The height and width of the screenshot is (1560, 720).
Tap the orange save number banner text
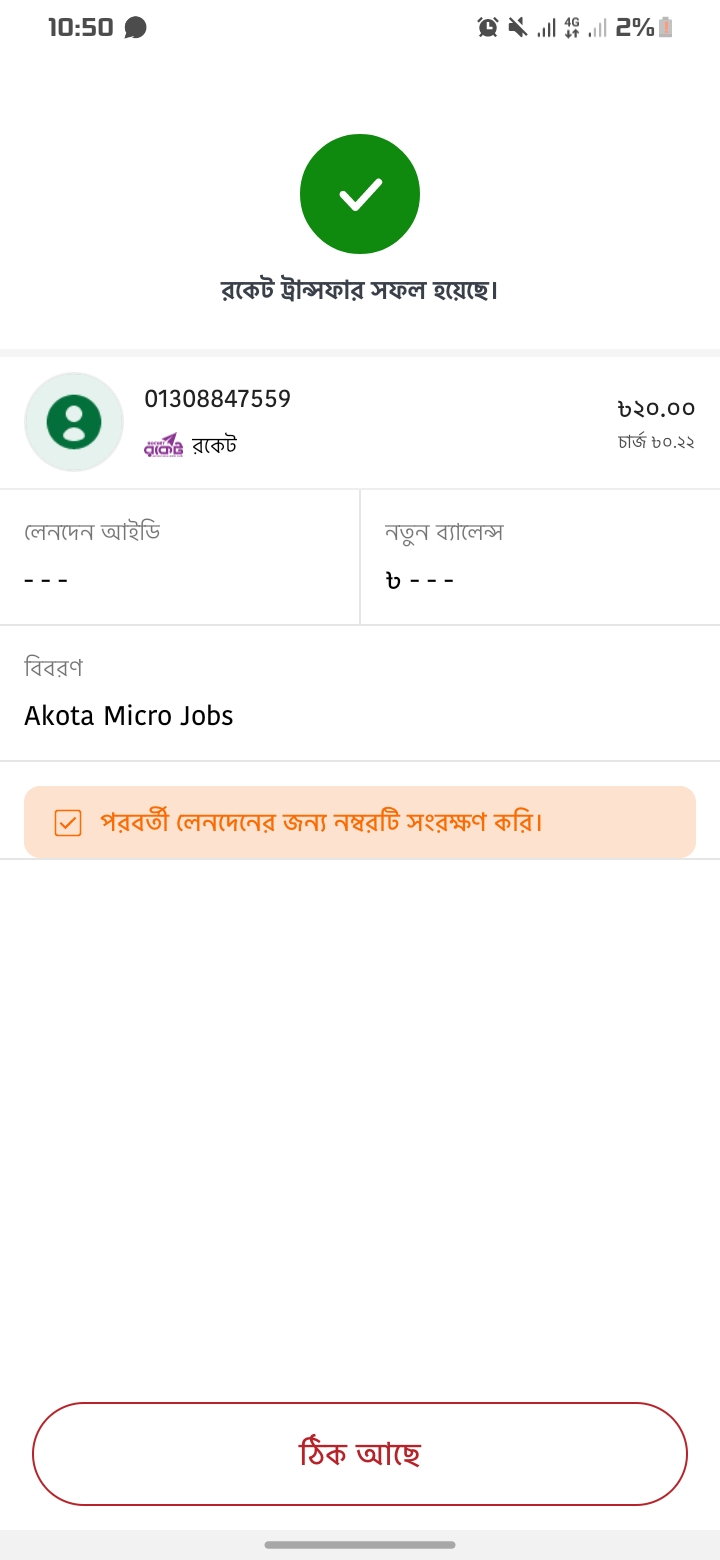[321, 822]
